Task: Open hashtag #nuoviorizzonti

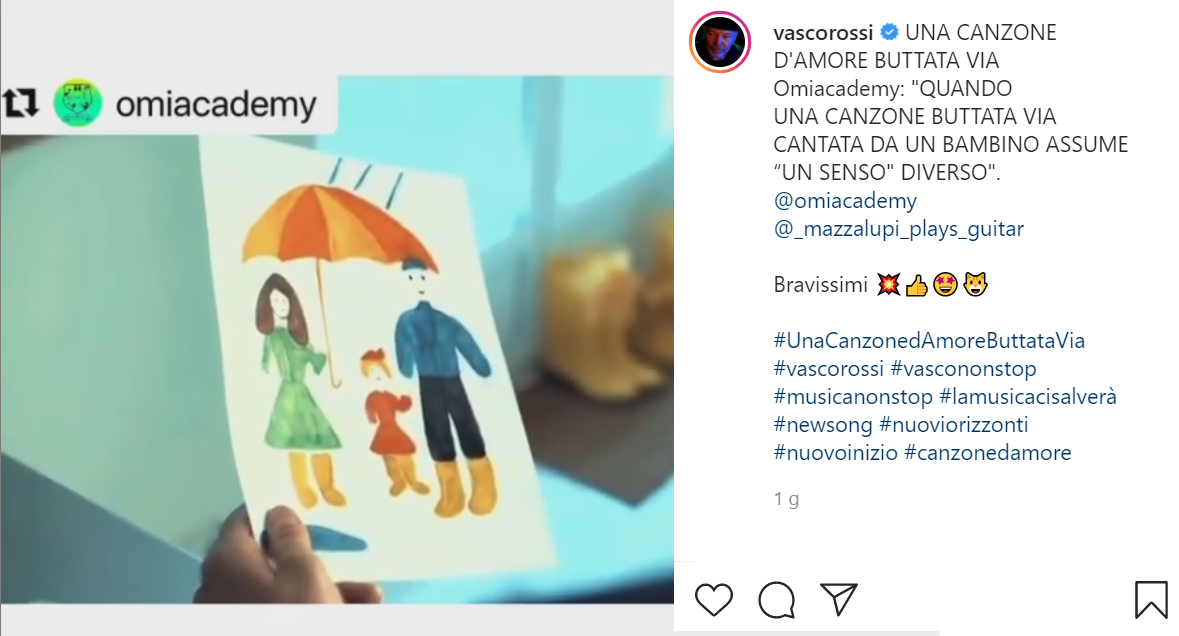Action: point(953,425)
